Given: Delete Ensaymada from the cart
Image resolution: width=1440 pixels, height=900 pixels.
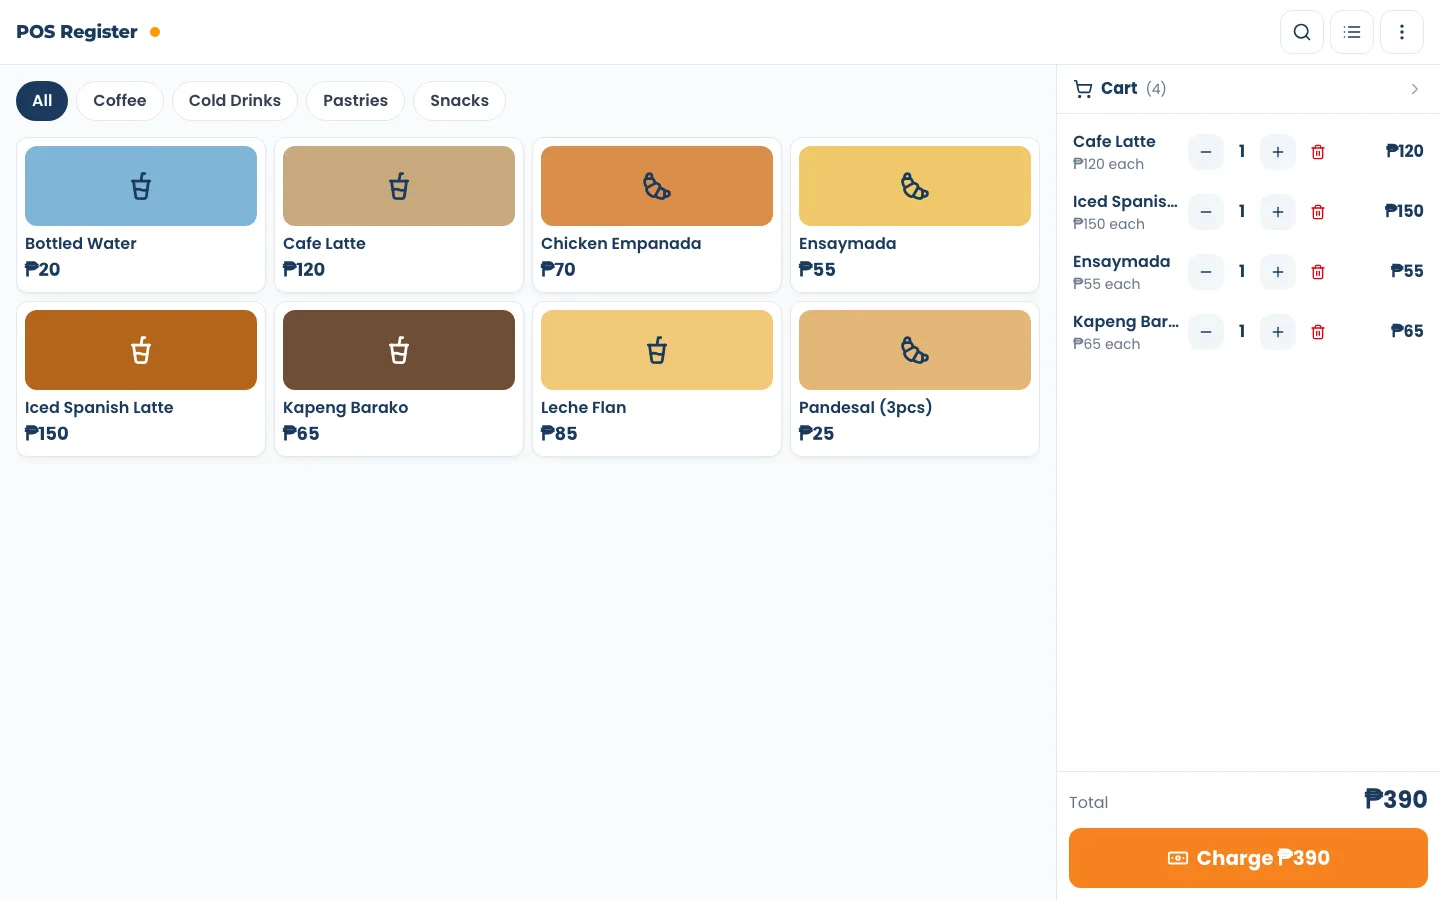Looking at the screenshot, I should 1318,272.
